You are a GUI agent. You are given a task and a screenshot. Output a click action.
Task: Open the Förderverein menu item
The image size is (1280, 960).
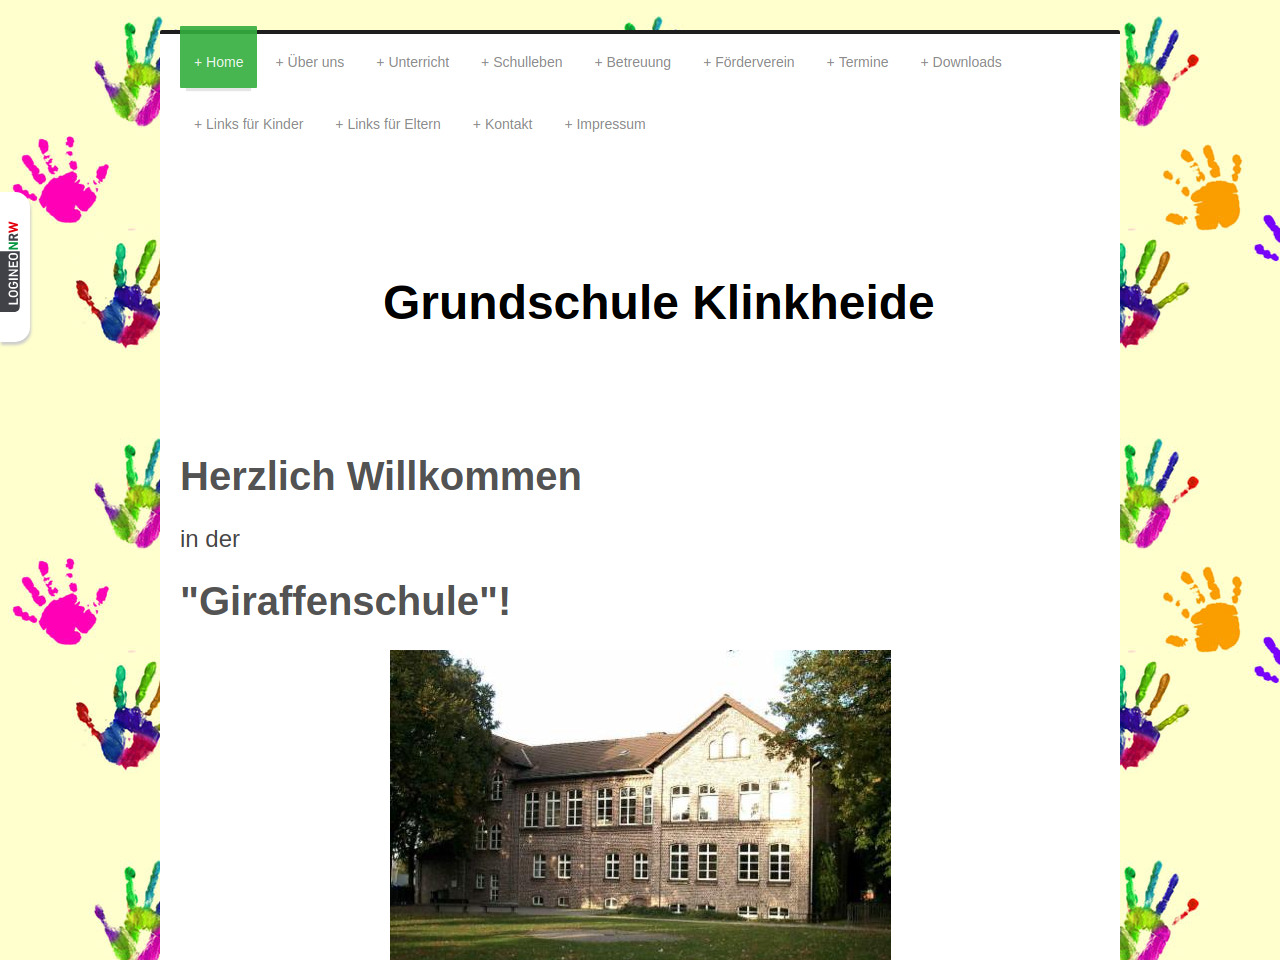click(748, 62)
